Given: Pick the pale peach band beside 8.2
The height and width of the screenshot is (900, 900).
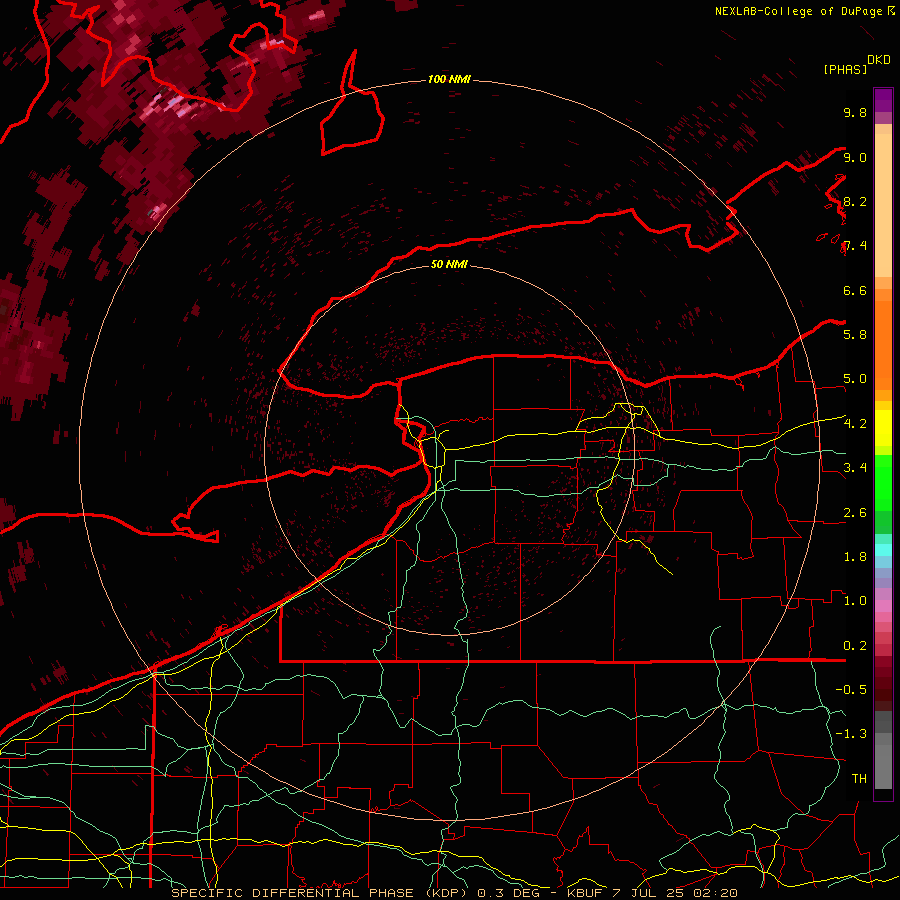Looking at the screenshot, I should click(883, 205).
